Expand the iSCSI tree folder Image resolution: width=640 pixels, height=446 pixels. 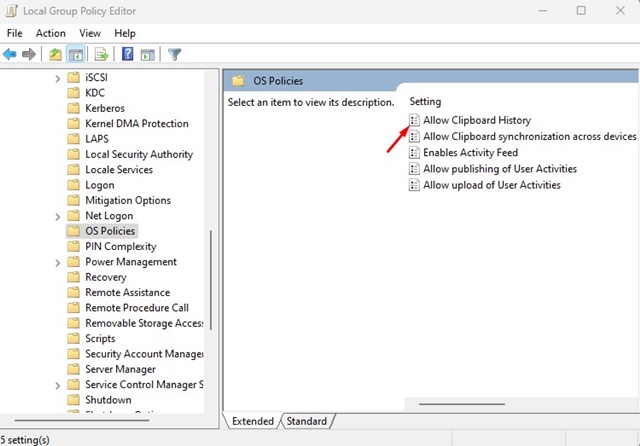tap(58, 78)
